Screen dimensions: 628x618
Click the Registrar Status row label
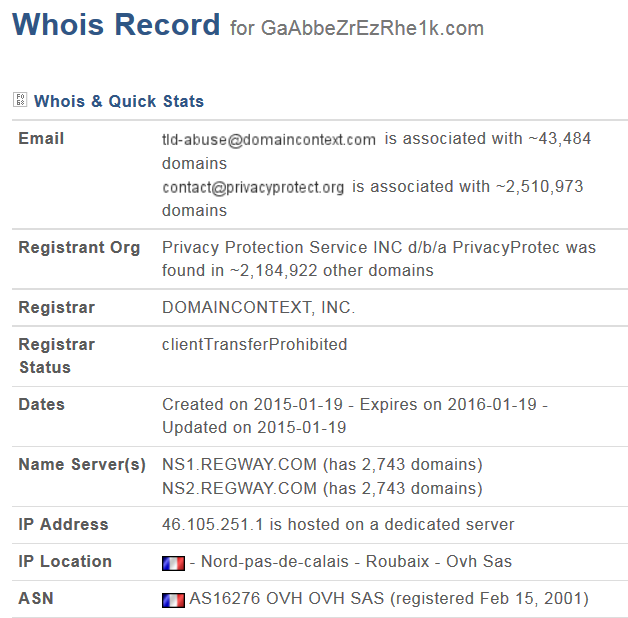(x=57, y=356)
